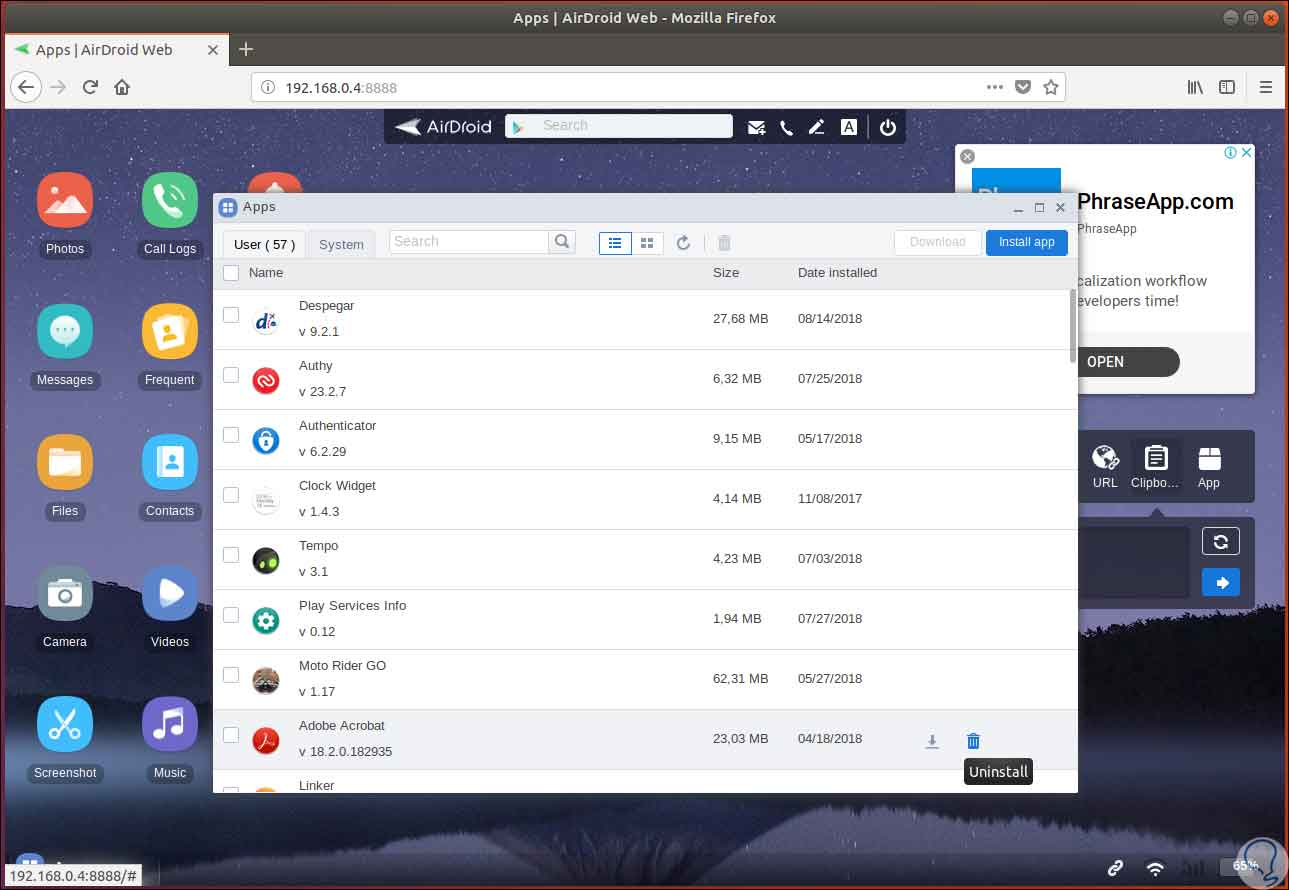This screenshot has height=890, width=1289.
Task: Open the Music desktop icon
Action: [170, 725]
